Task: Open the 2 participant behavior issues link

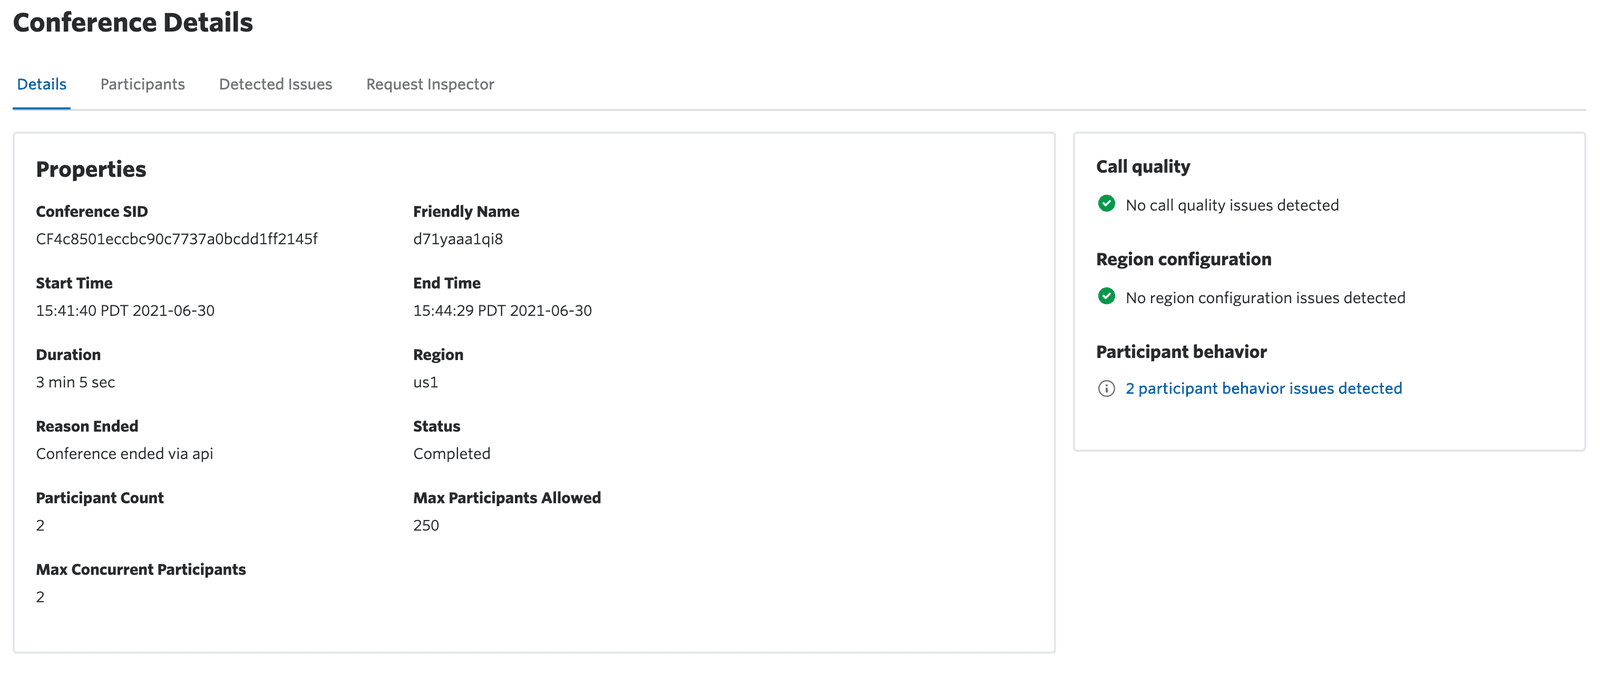Action: point(1263,388)
